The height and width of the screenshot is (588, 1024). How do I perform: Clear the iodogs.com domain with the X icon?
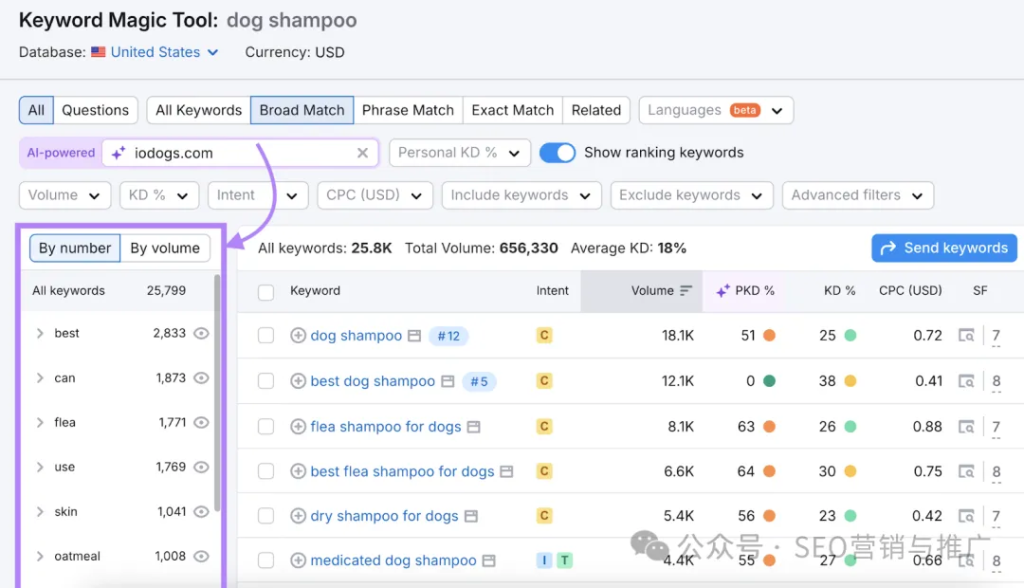pos(363,153)
